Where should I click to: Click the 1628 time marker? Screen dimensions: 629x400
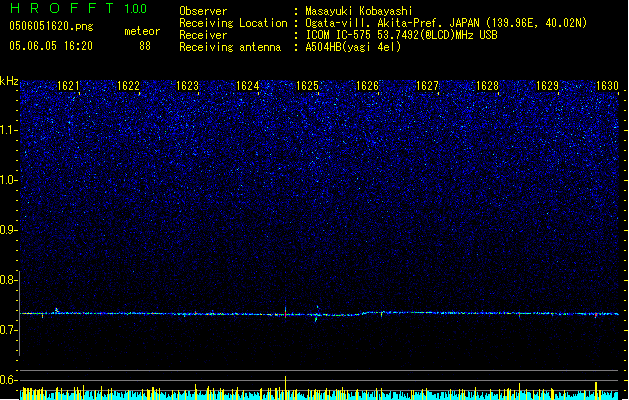point(487,85)
